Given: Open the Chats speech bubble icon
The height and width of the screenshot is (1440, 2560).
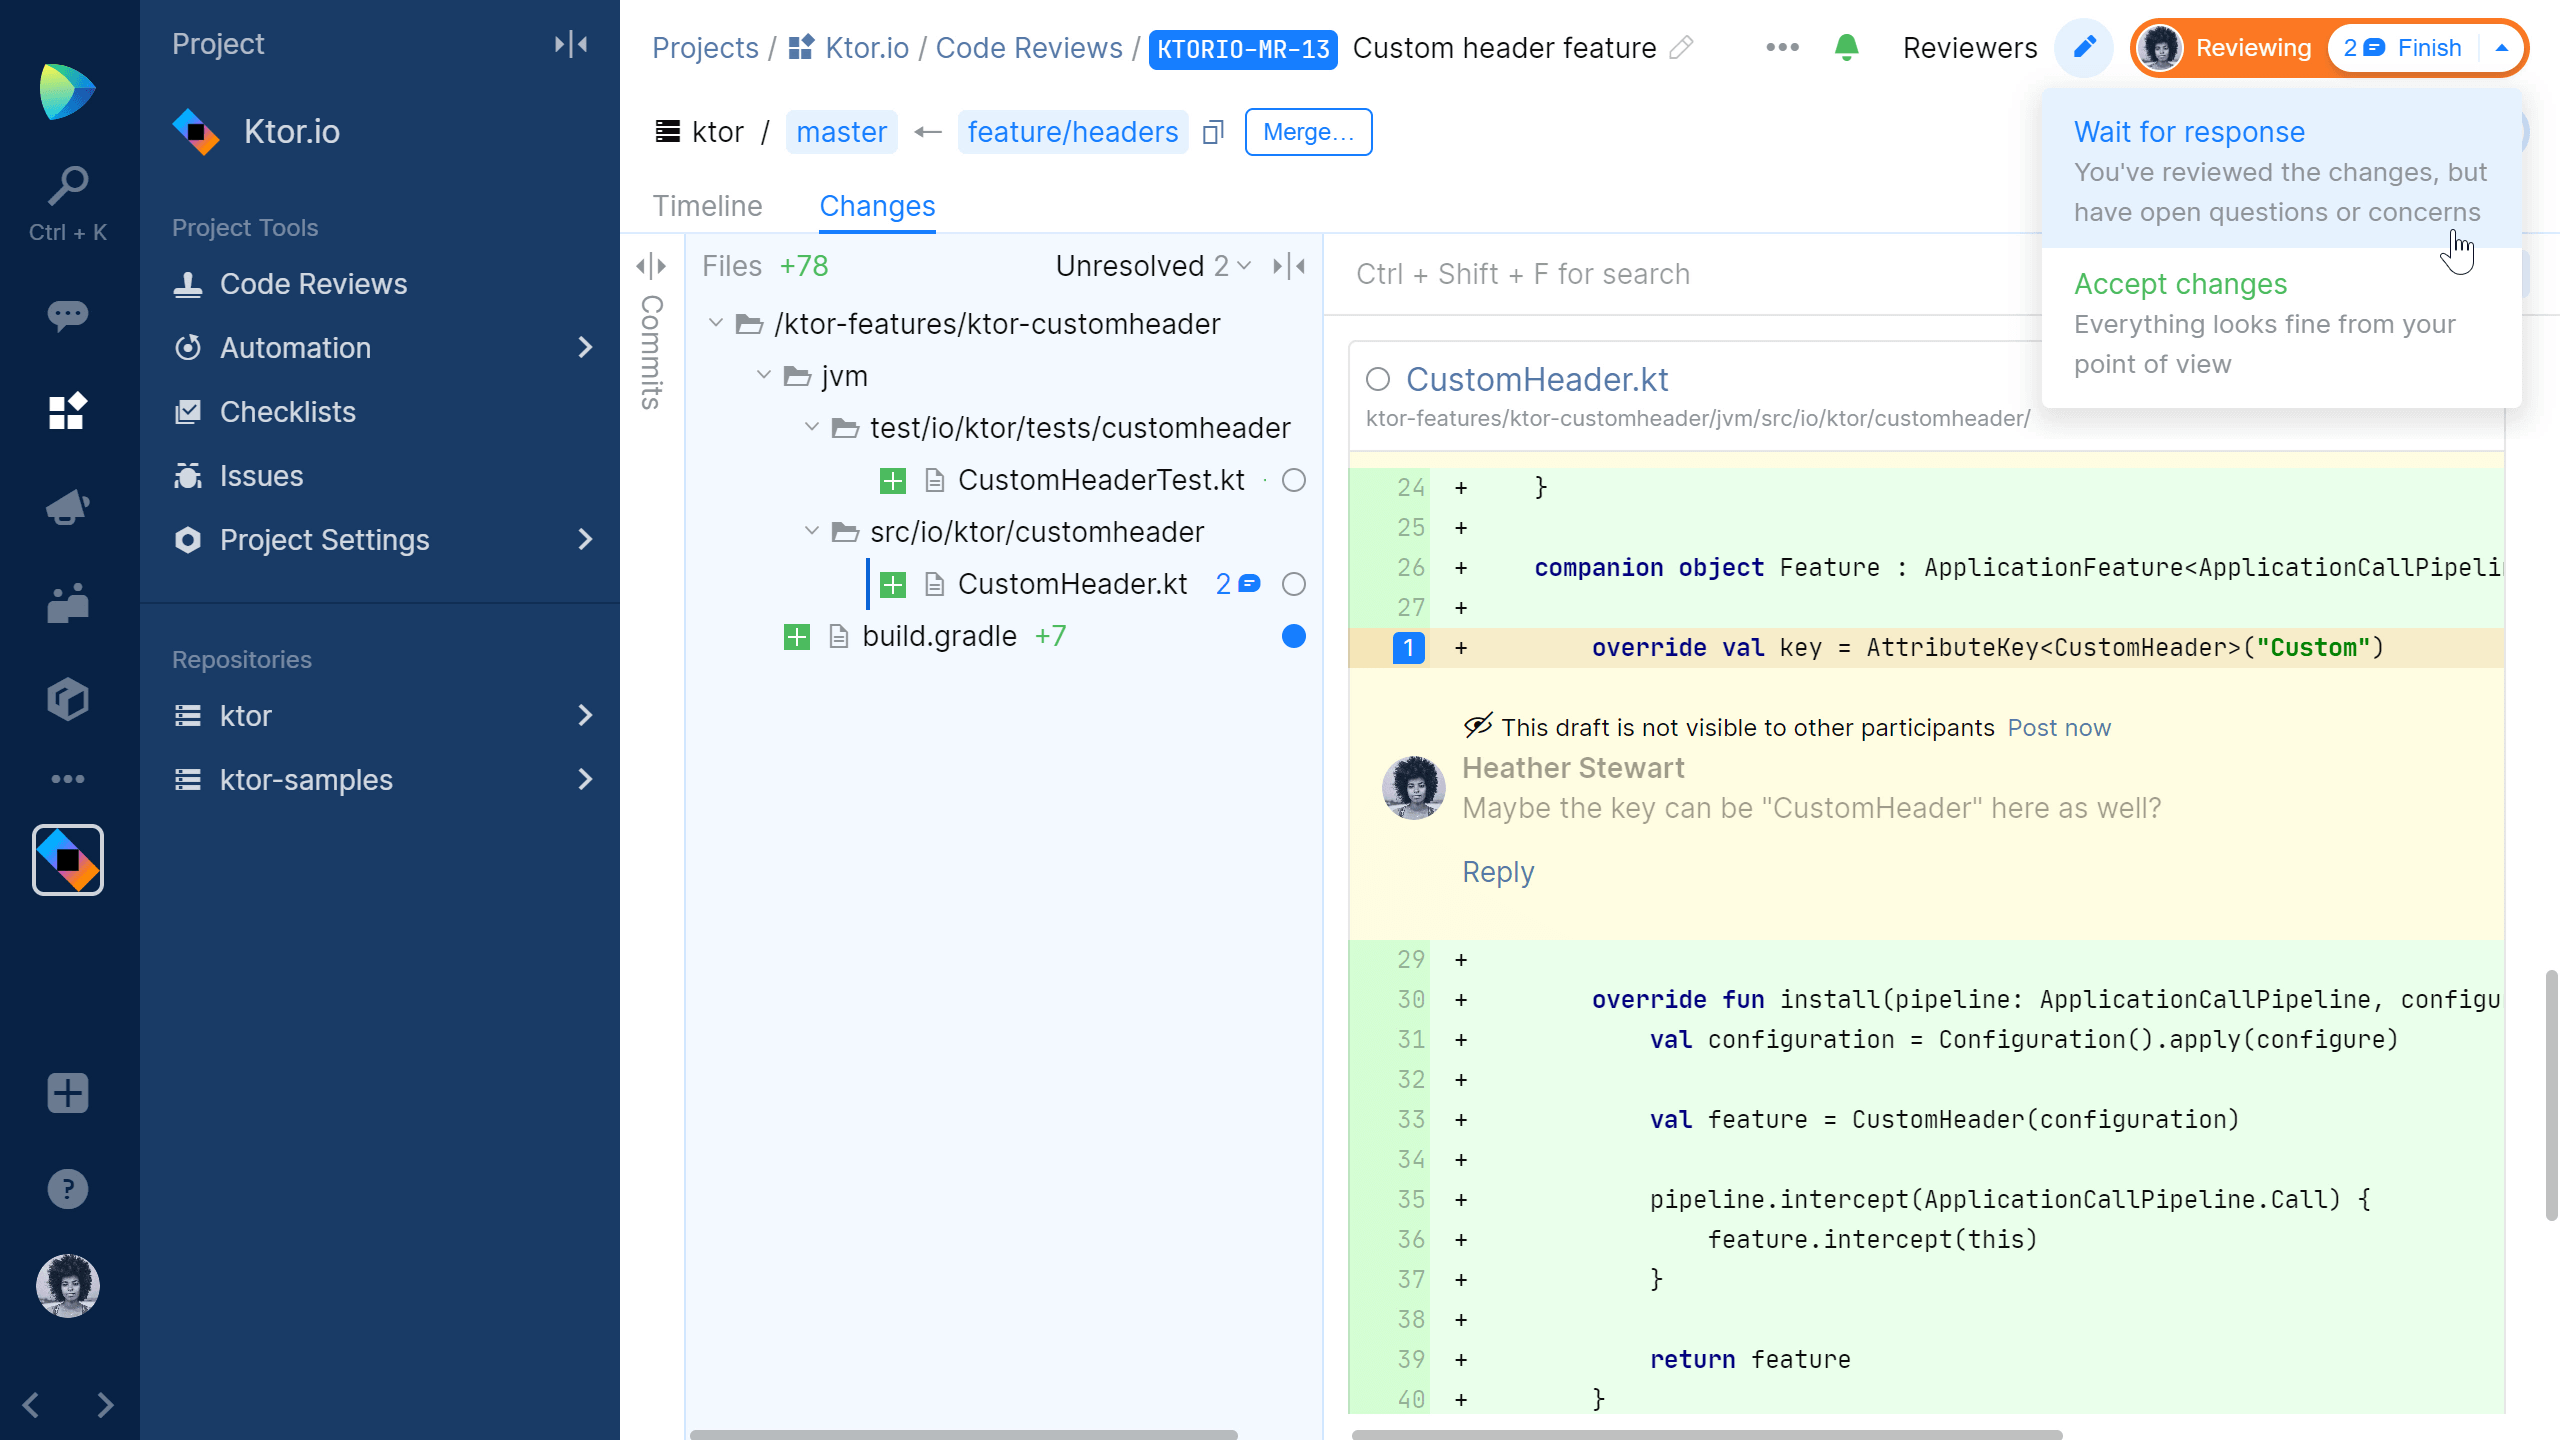Looking at the screenshot, I should tap(67, 316).
